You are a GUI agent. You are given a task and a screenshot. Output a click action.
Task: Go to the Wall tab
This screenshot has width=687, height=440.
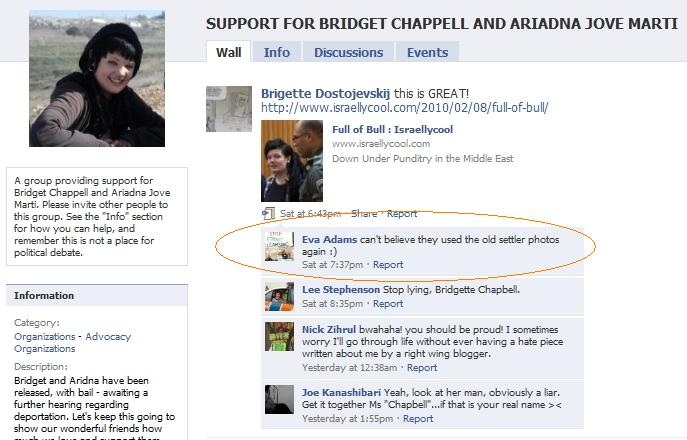[228, 52]
